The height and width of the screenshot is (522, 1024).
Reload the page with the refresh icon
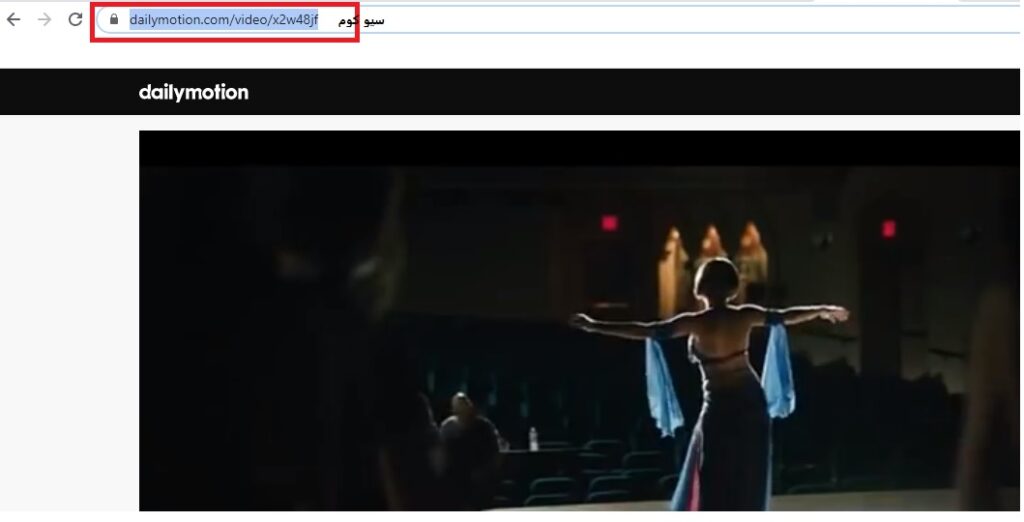[x=76, y=20]
